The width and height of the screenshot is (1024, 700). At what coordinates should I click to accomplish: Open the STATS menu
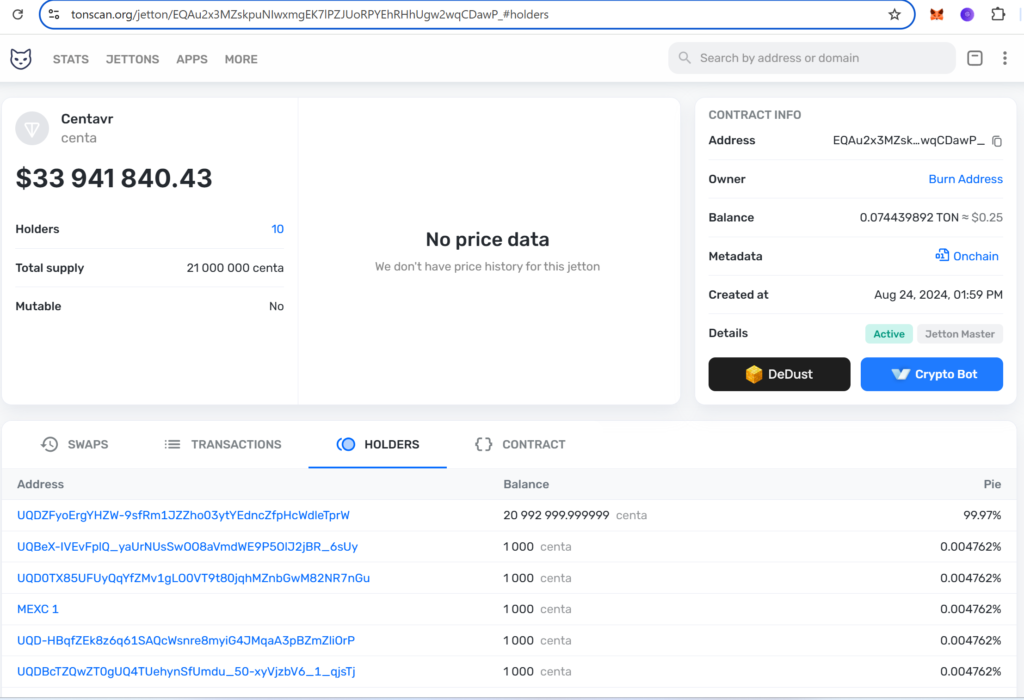click(71, 59)
